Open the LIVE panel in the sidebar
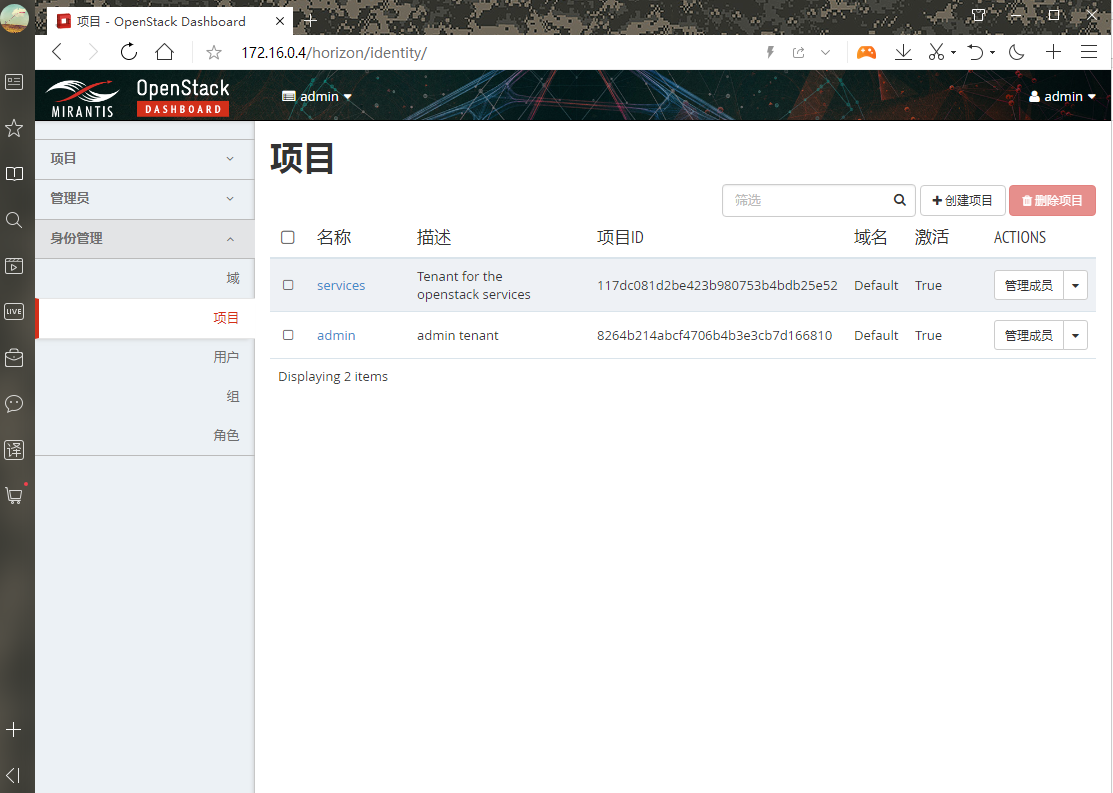The height and width of the screenshot is (793, 1113). pos(14,311)
